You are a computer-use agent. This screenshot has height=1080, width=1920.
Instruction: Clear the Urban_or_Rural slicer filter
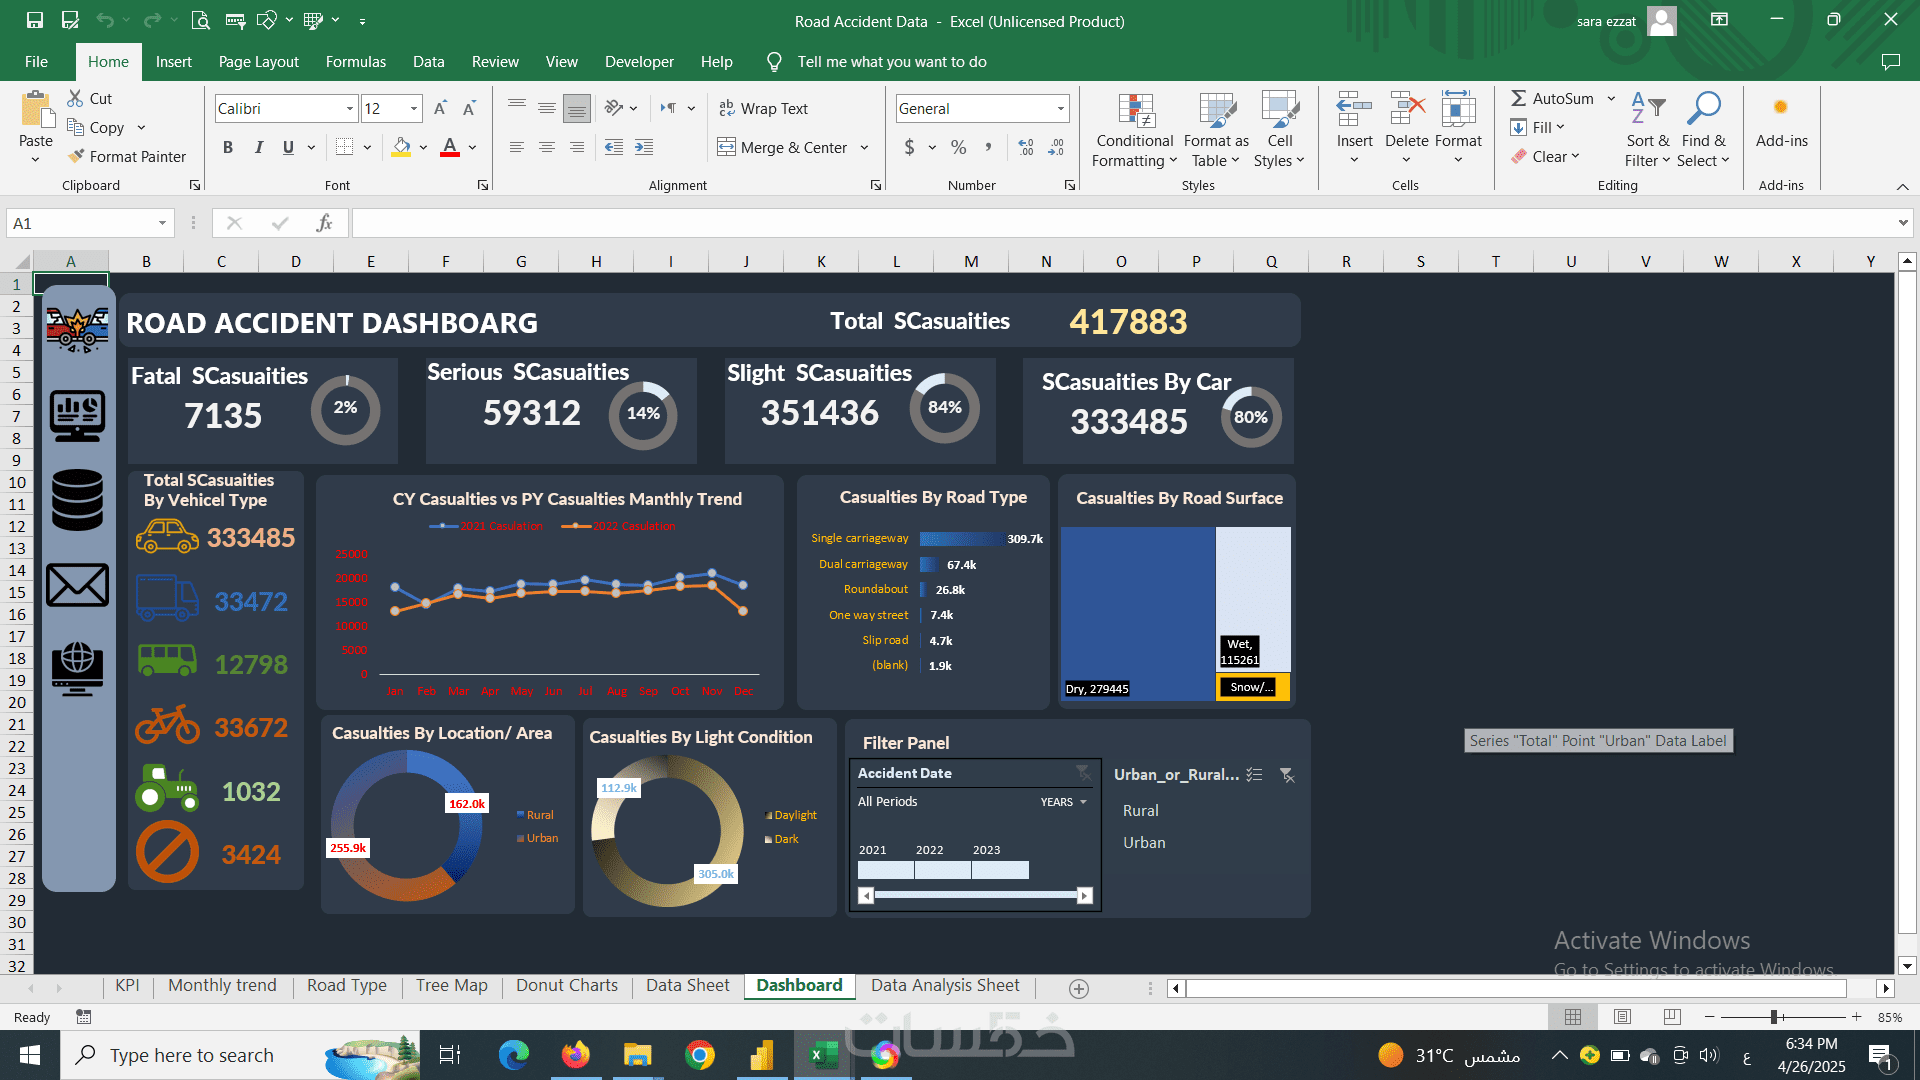pos(1287,775)
